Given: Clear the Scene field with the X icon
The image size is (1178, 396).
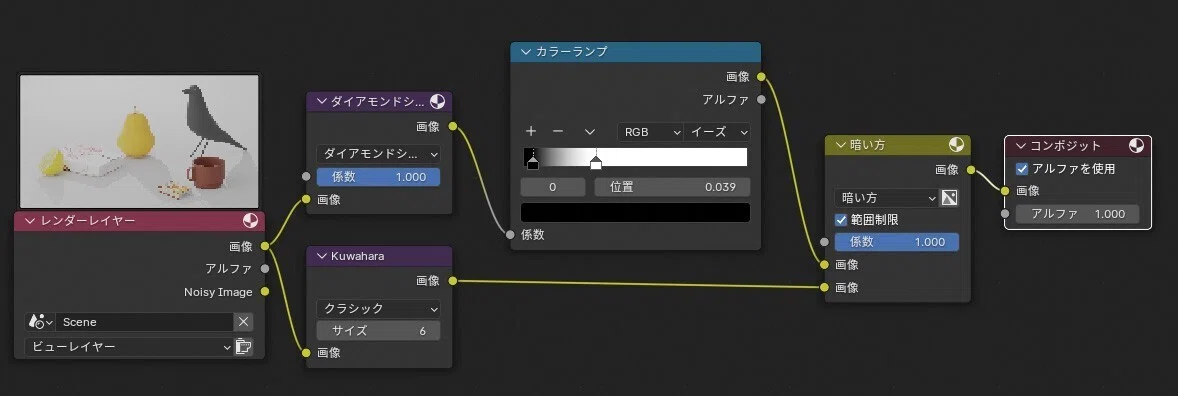Looking at the screenshot, I should click(x=243, y=322).
